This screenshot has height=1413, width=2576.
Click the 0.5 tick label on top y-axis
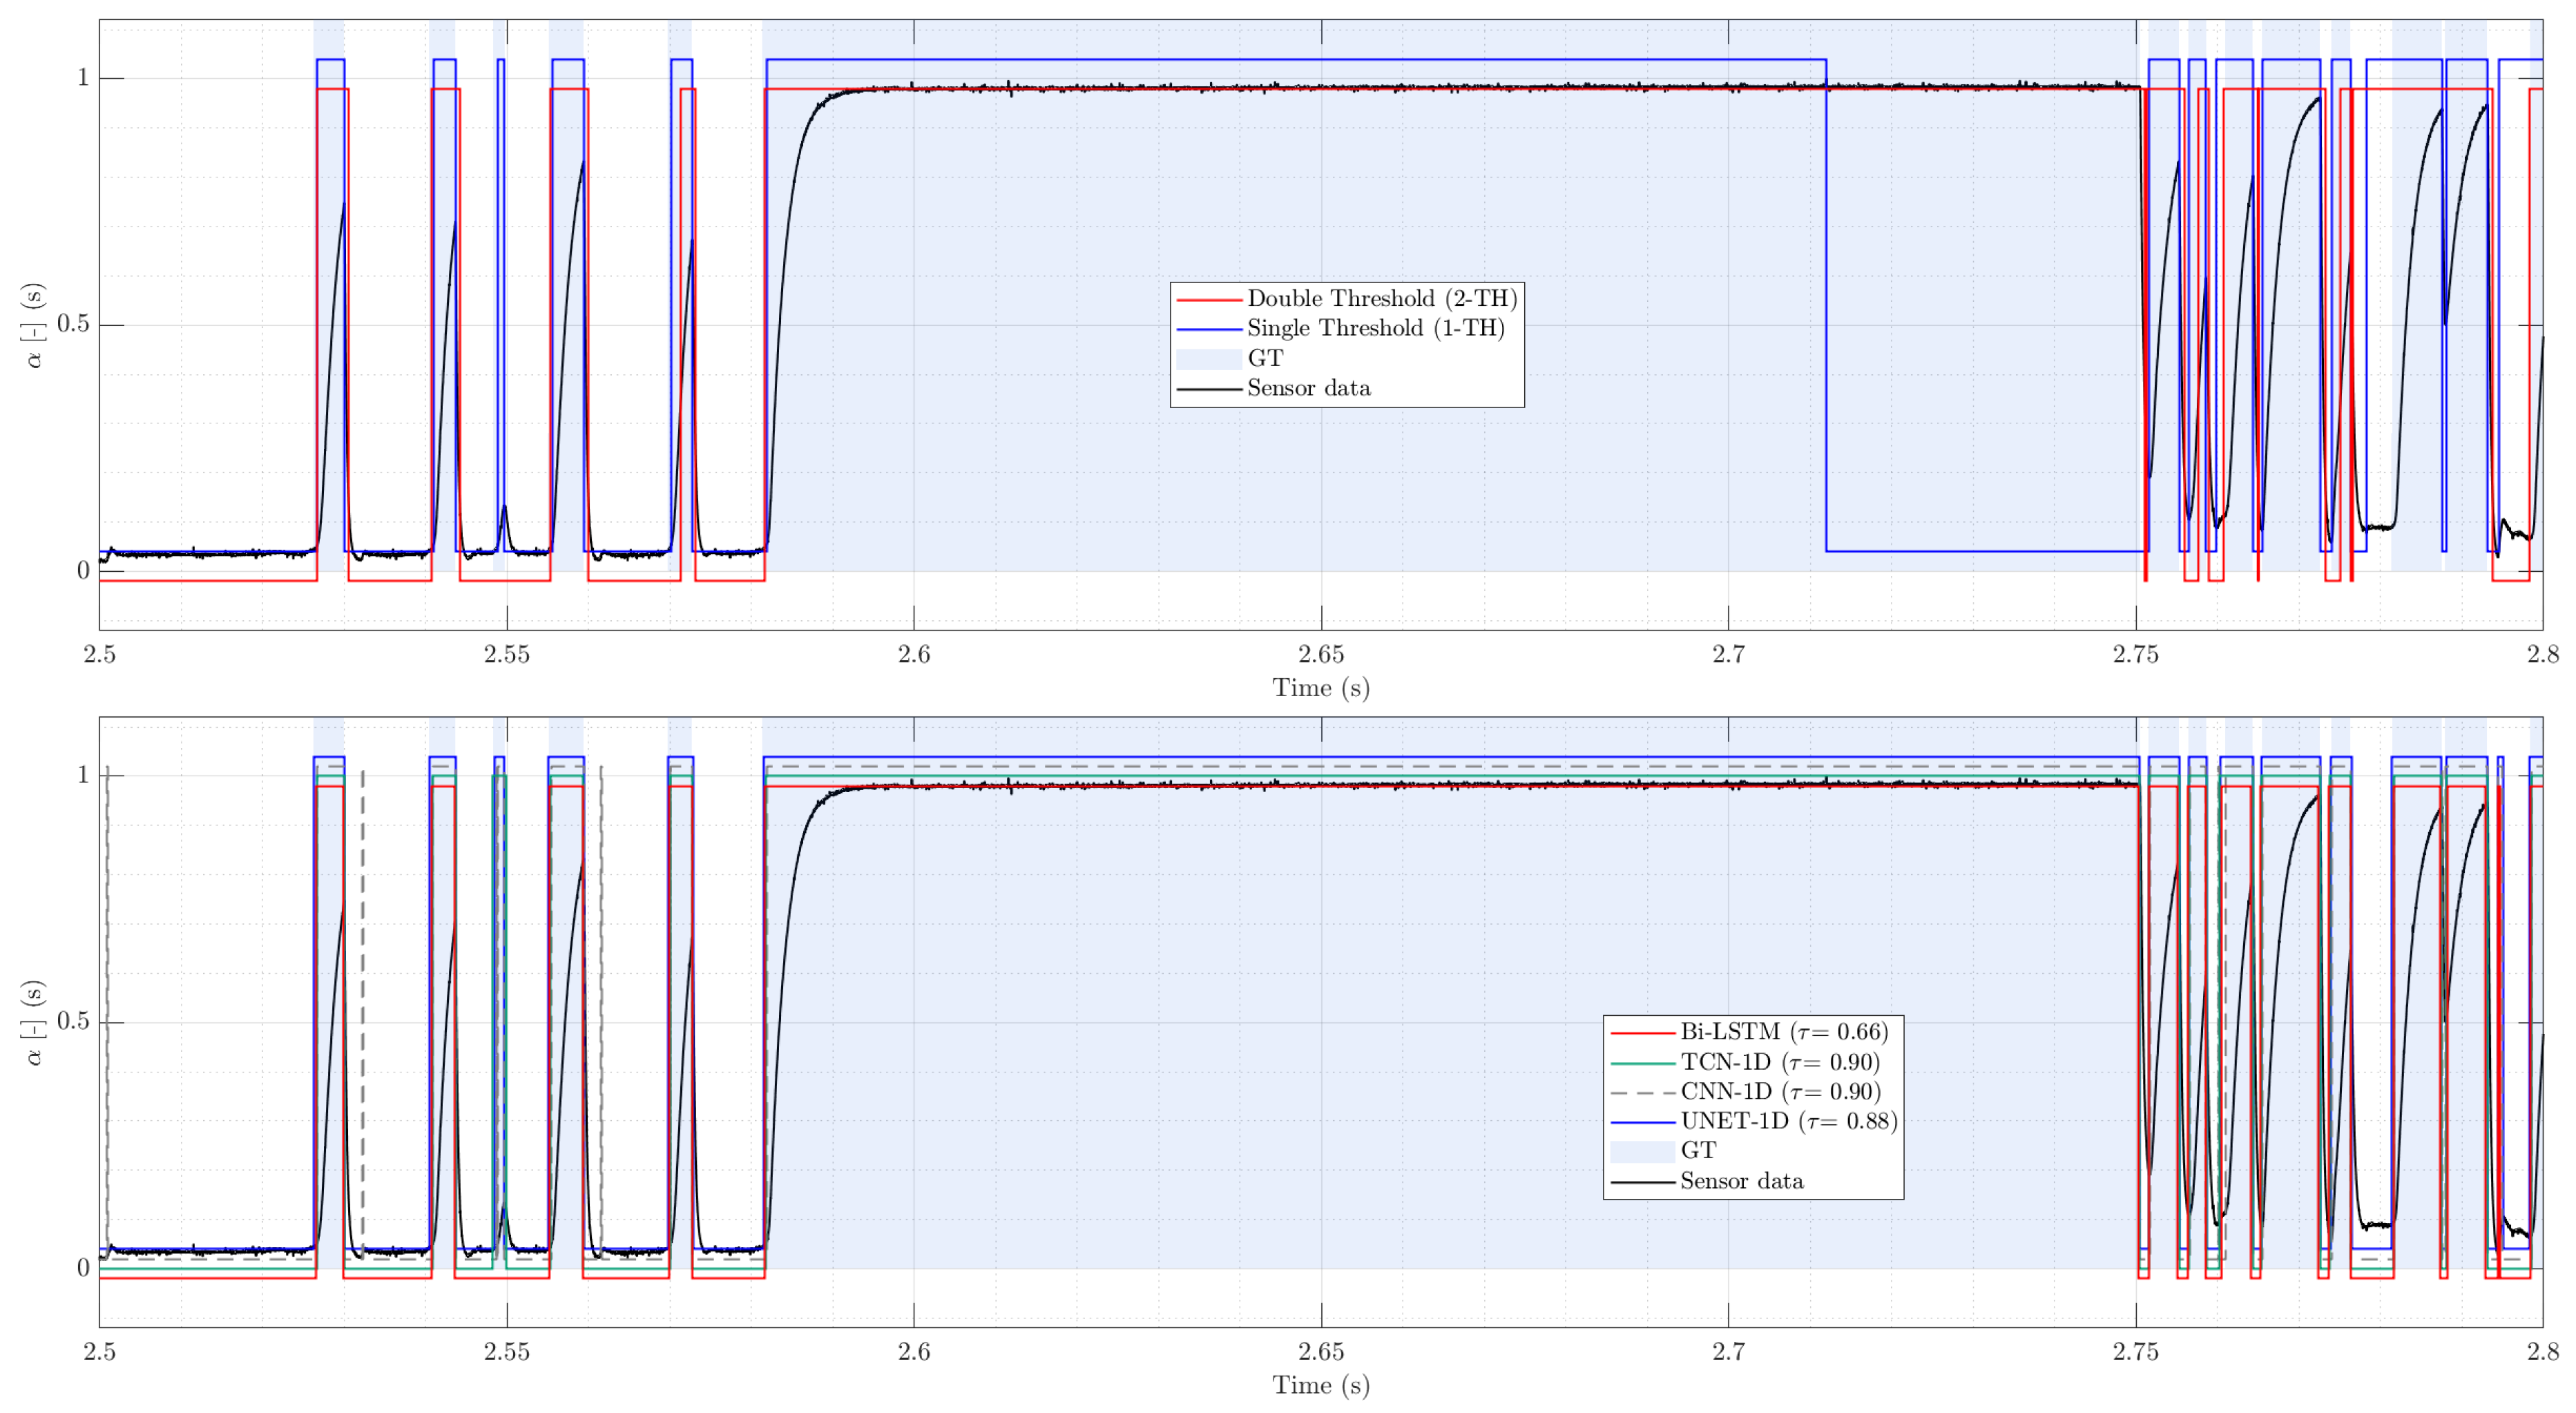pyautogui.click(x=73, y=324)
